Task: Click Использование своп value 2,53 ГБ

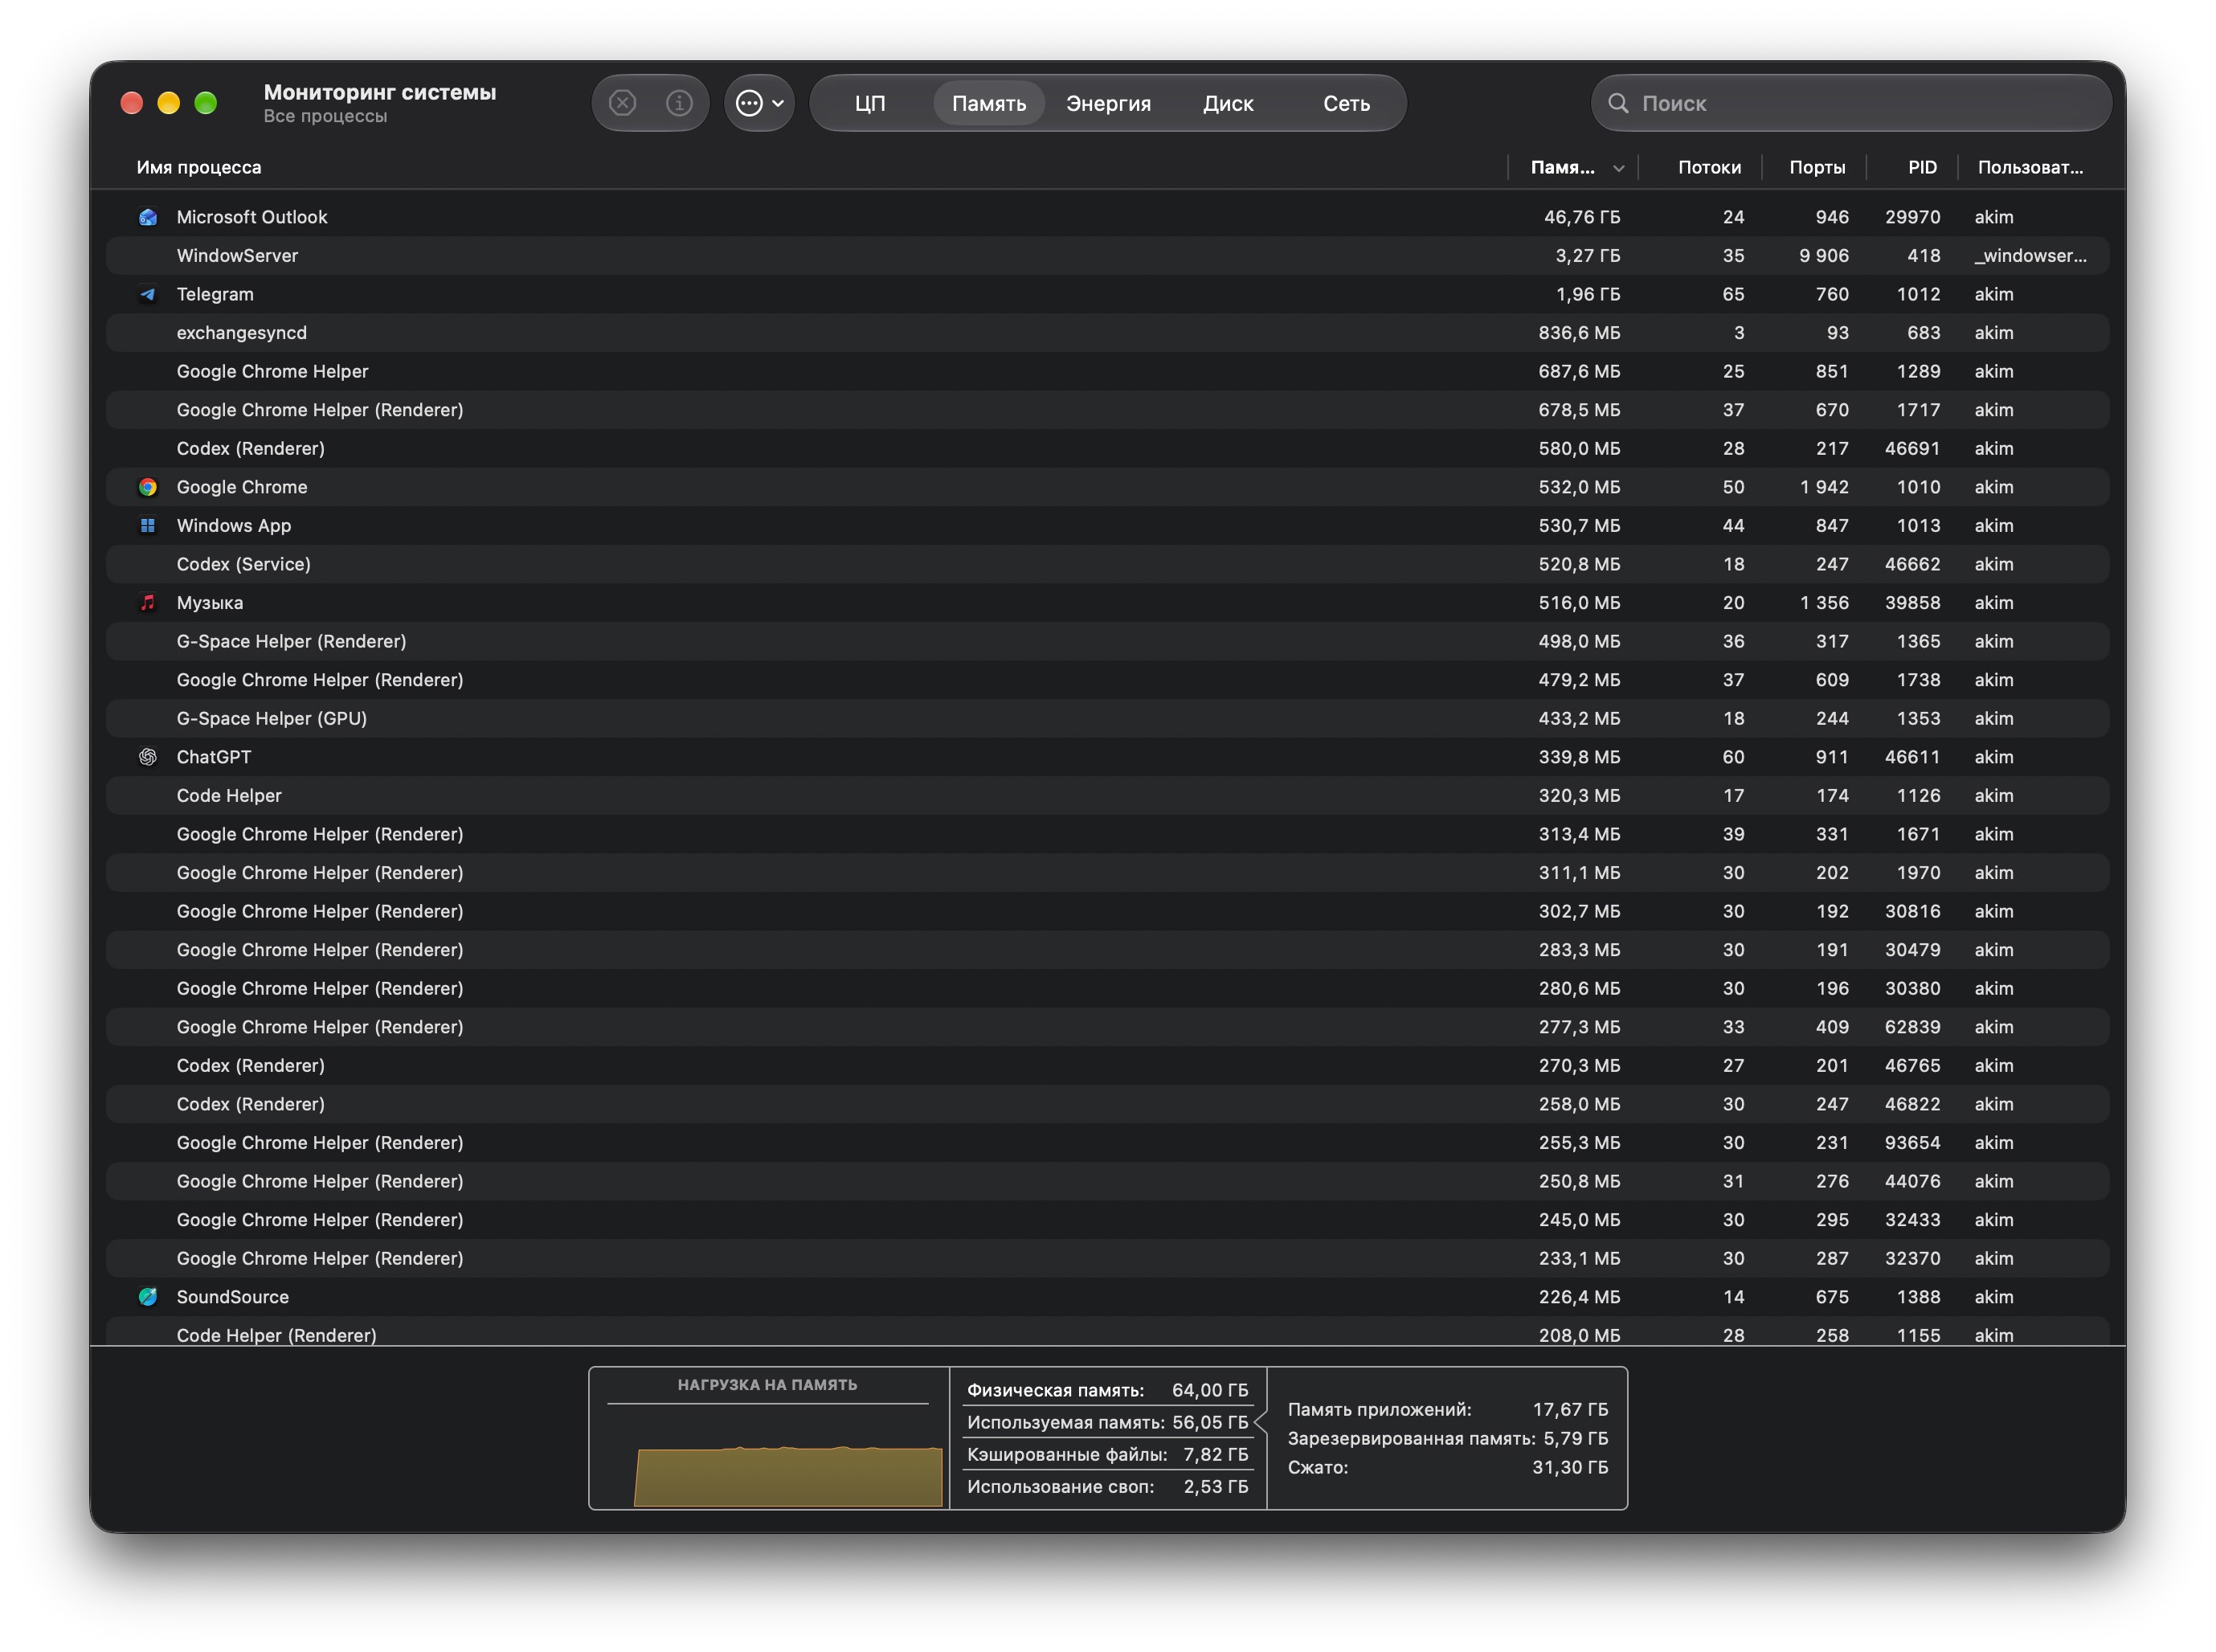Action: coord(1215,1487)
